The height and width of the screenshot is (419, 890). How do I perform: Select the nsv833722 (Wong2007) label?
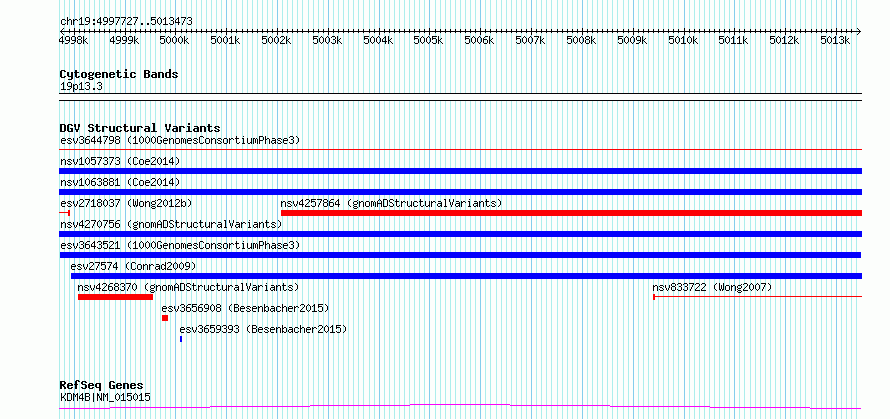click(x=712, y=287)
